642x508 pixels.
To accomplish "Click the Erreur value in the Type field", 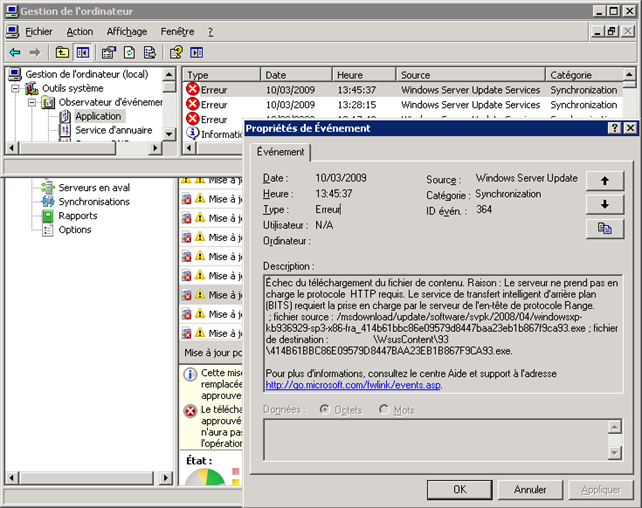I will 328,210.
